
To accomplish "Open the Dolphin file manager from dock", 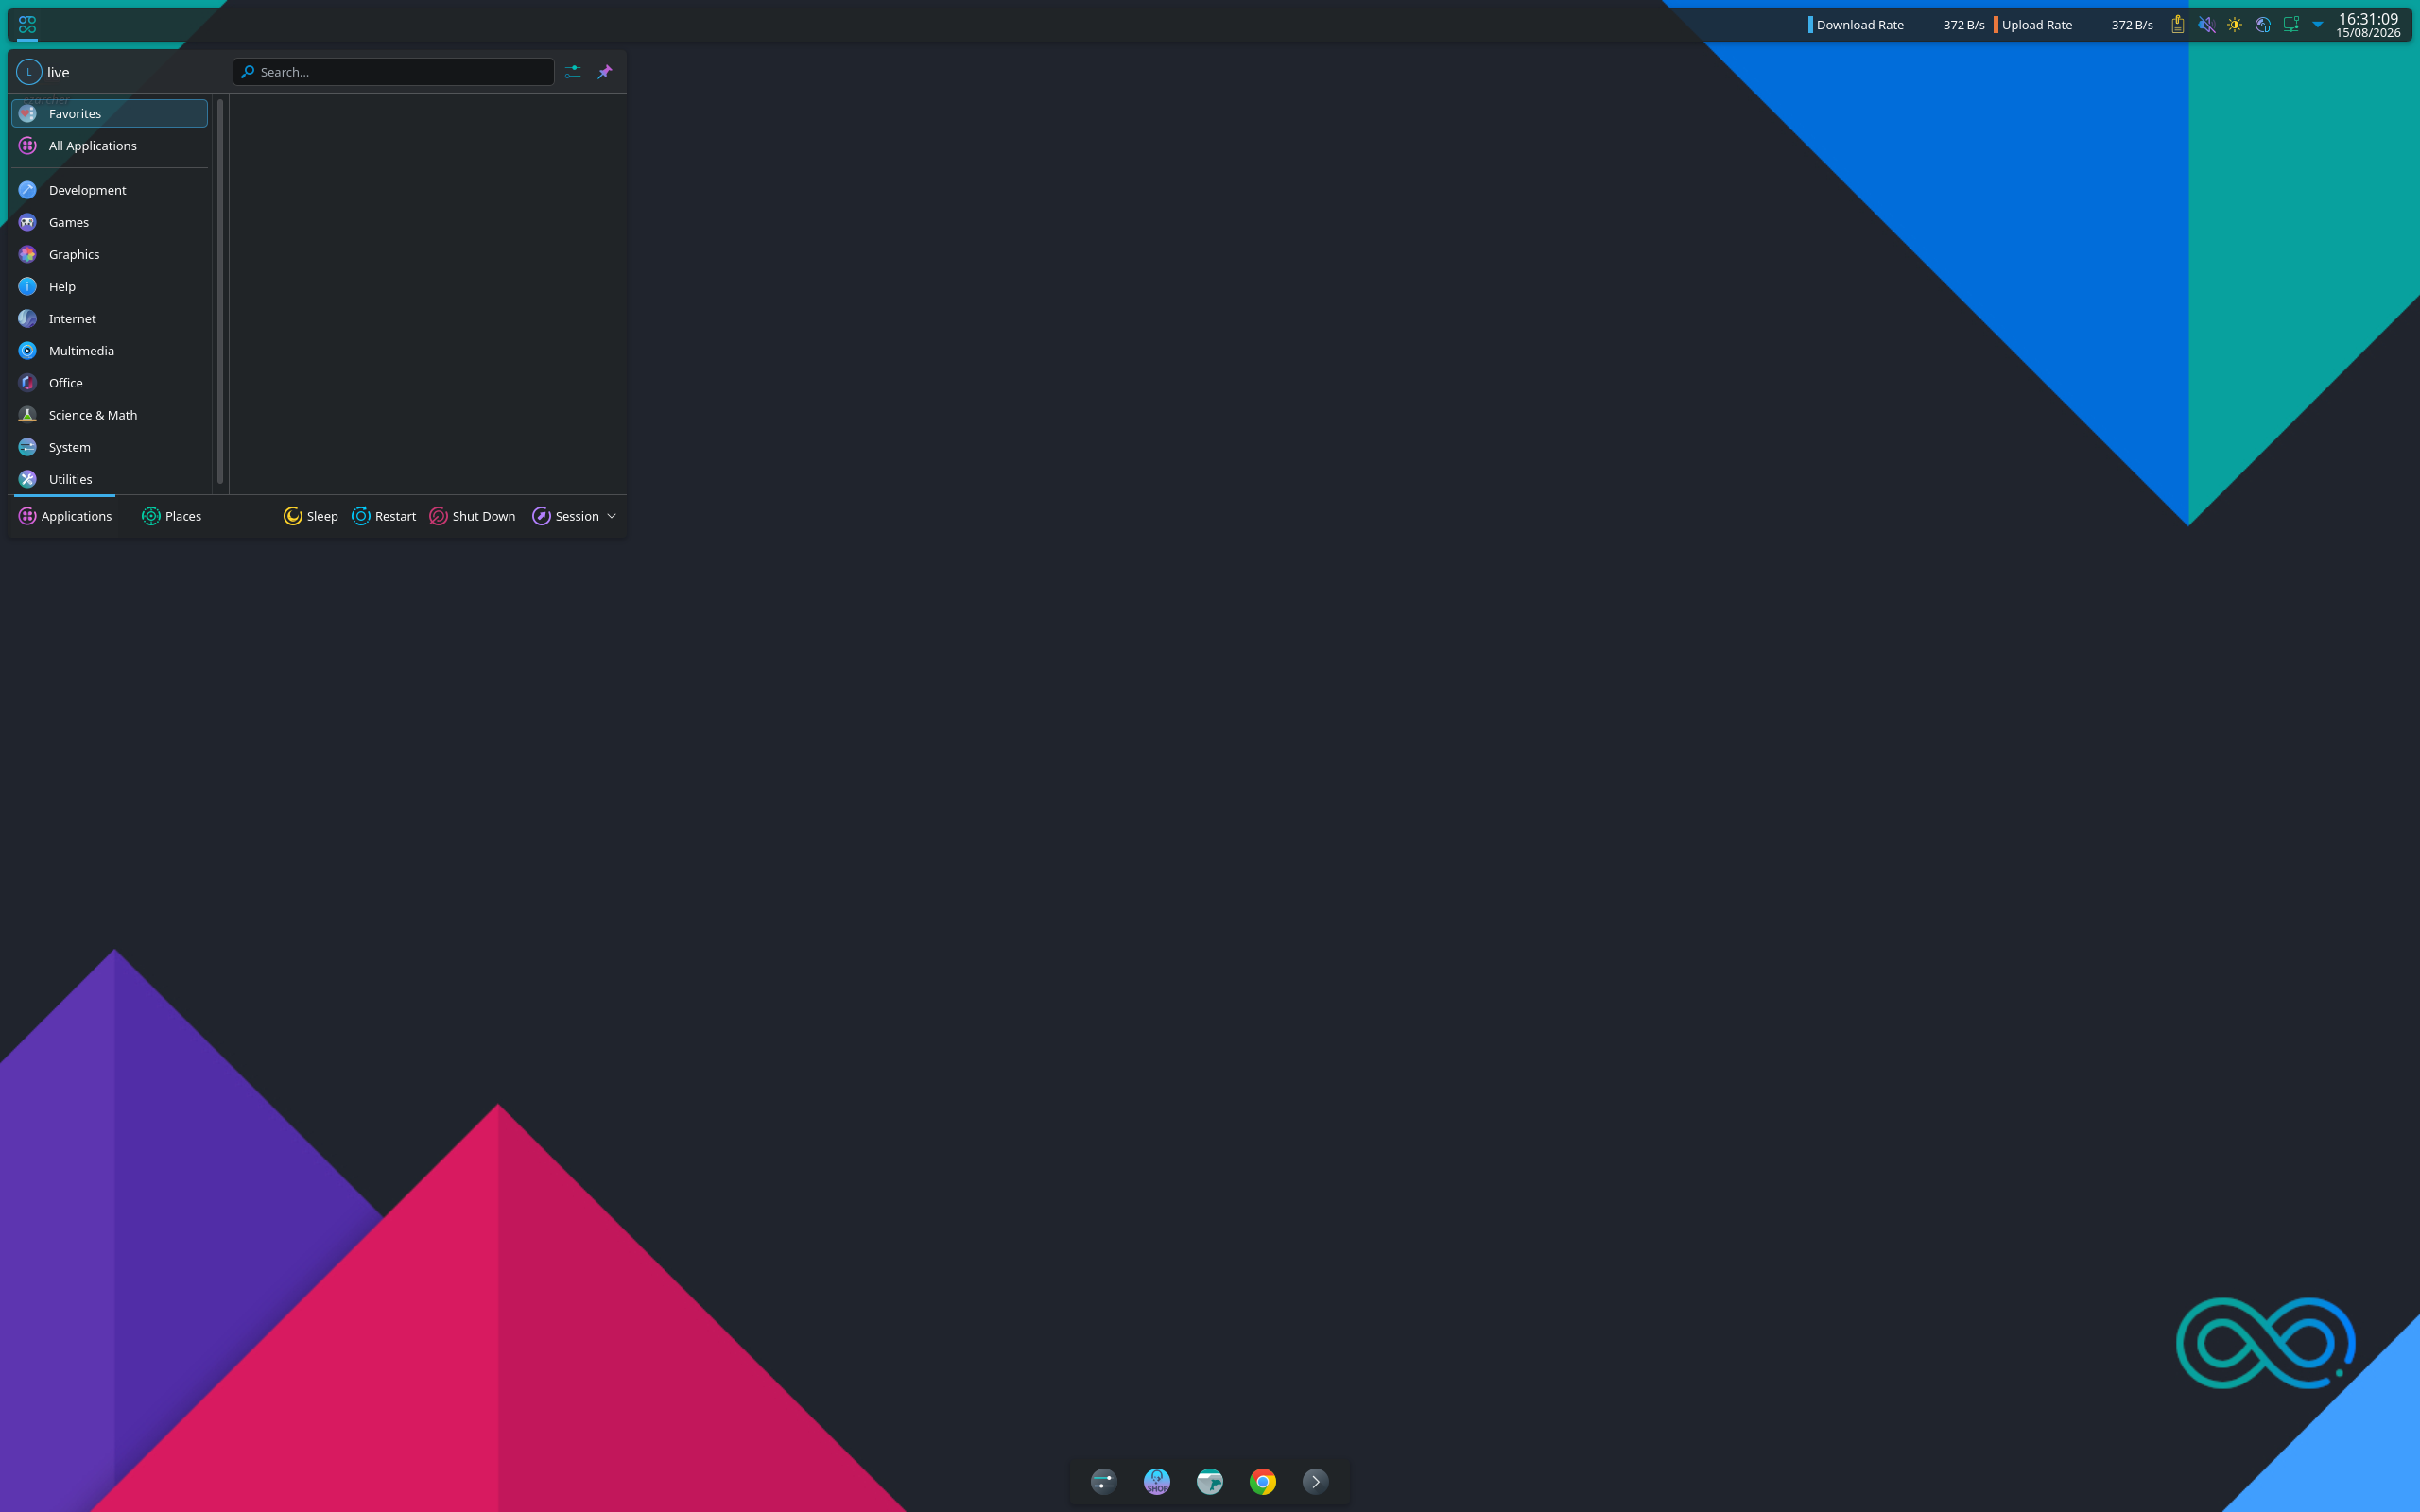I will coord(1210,1481).
